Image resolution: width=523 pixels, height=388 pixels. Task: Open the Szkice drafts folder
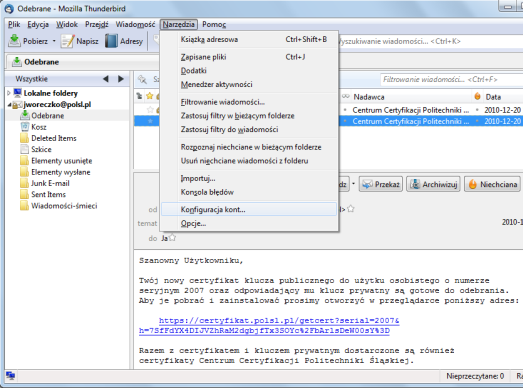pos(41,149)
